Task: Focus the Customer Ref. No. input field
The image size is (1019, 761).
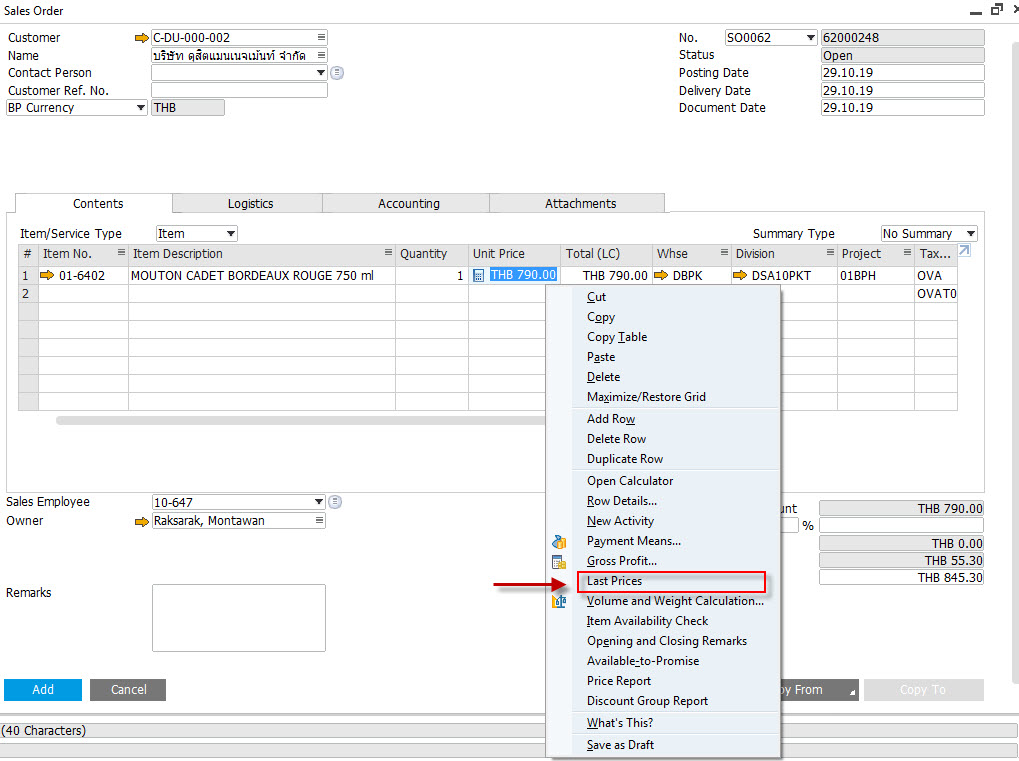Action: tap(239, 90)
